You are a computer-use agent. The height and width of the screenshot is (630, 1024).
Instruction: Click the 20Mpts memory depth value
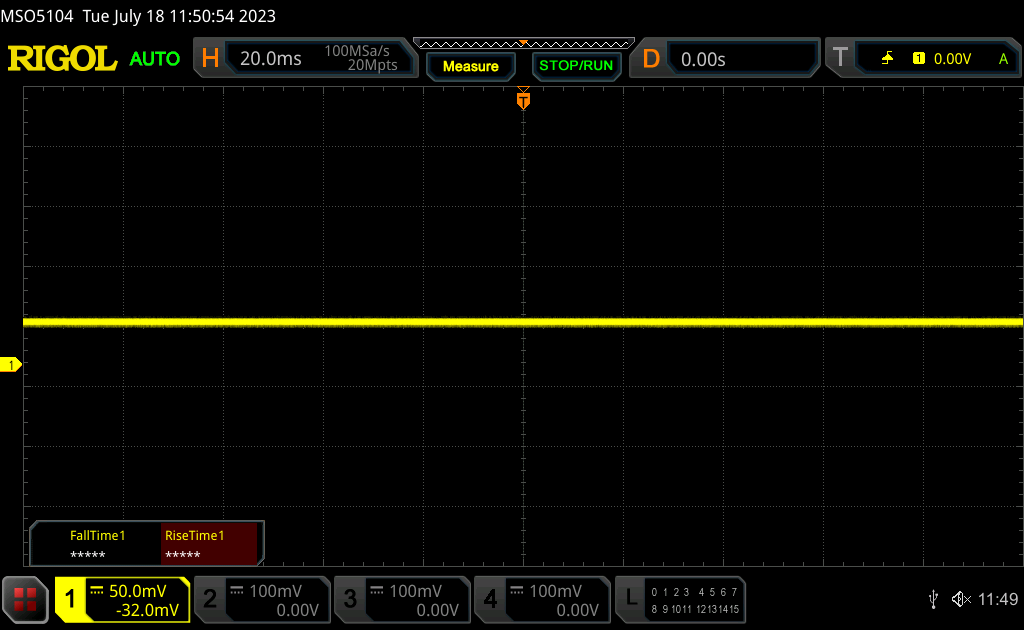[x=372, y=65]
